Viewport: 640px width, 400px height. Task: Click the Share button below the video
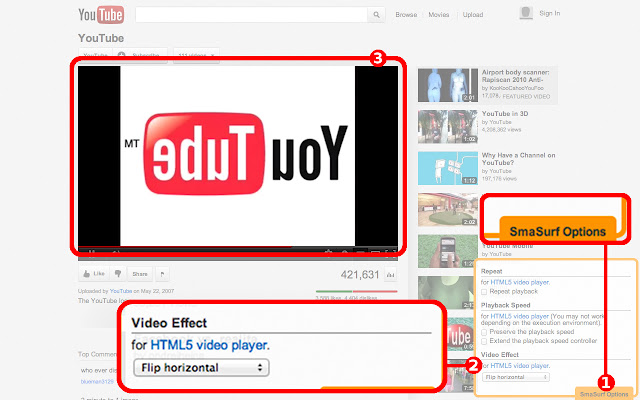140,274
